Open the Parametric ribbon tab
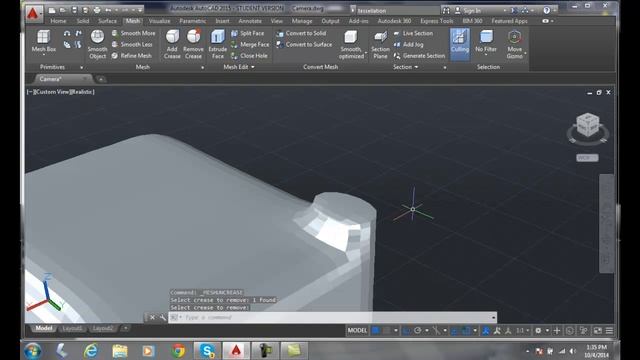Screen dimensions: 640x360 (193, 21)
